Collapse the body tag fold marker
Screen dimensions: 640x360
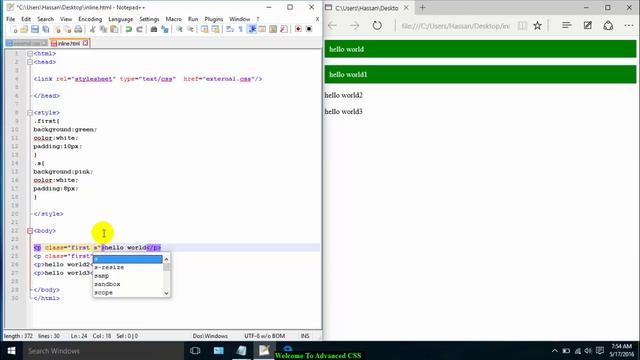pos(30,231)
